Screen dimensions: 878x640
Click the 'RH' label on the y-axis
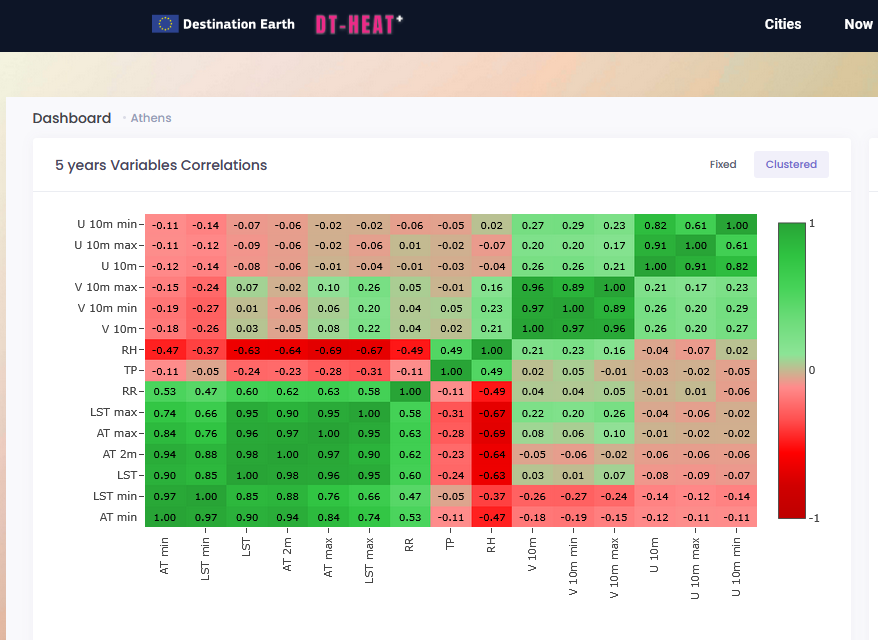[x=128, y=350]
